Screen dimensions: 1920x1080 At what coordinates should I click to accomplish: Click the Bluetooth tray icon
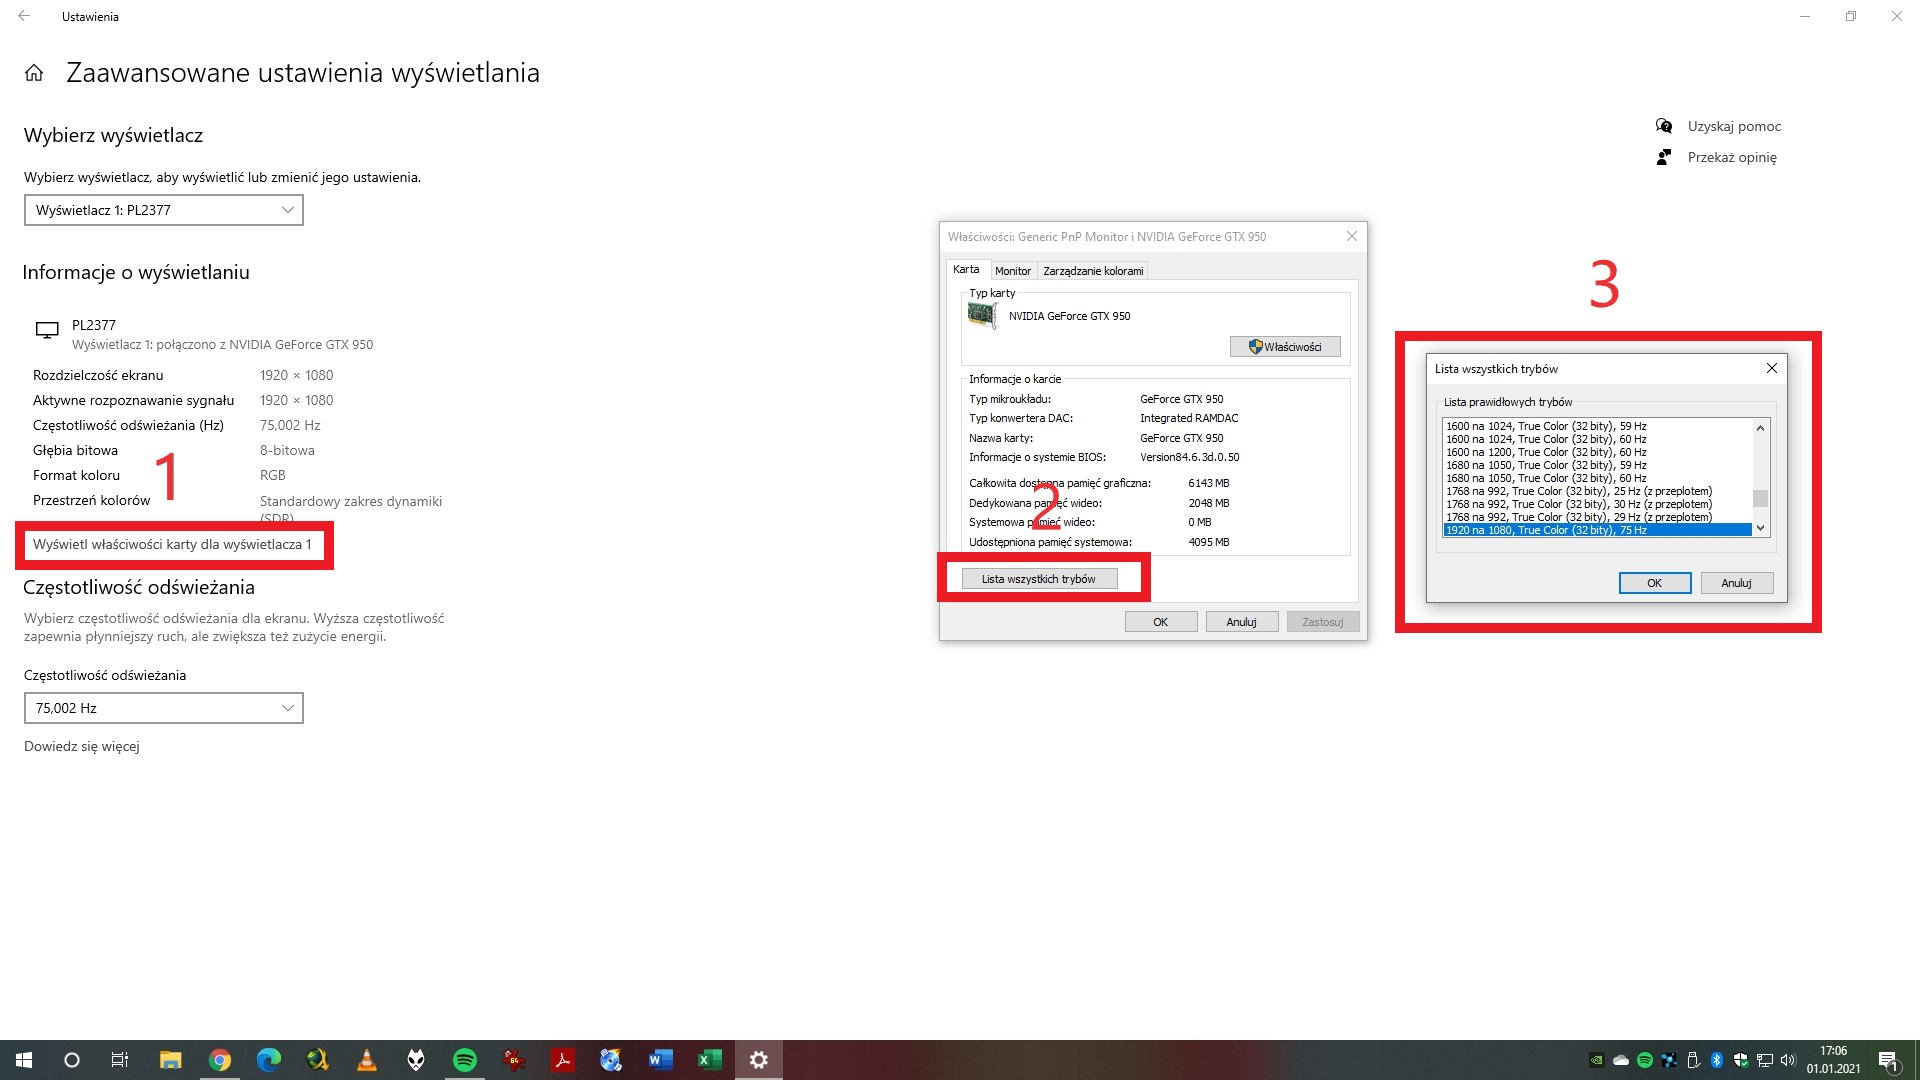pos(1717,1060)
